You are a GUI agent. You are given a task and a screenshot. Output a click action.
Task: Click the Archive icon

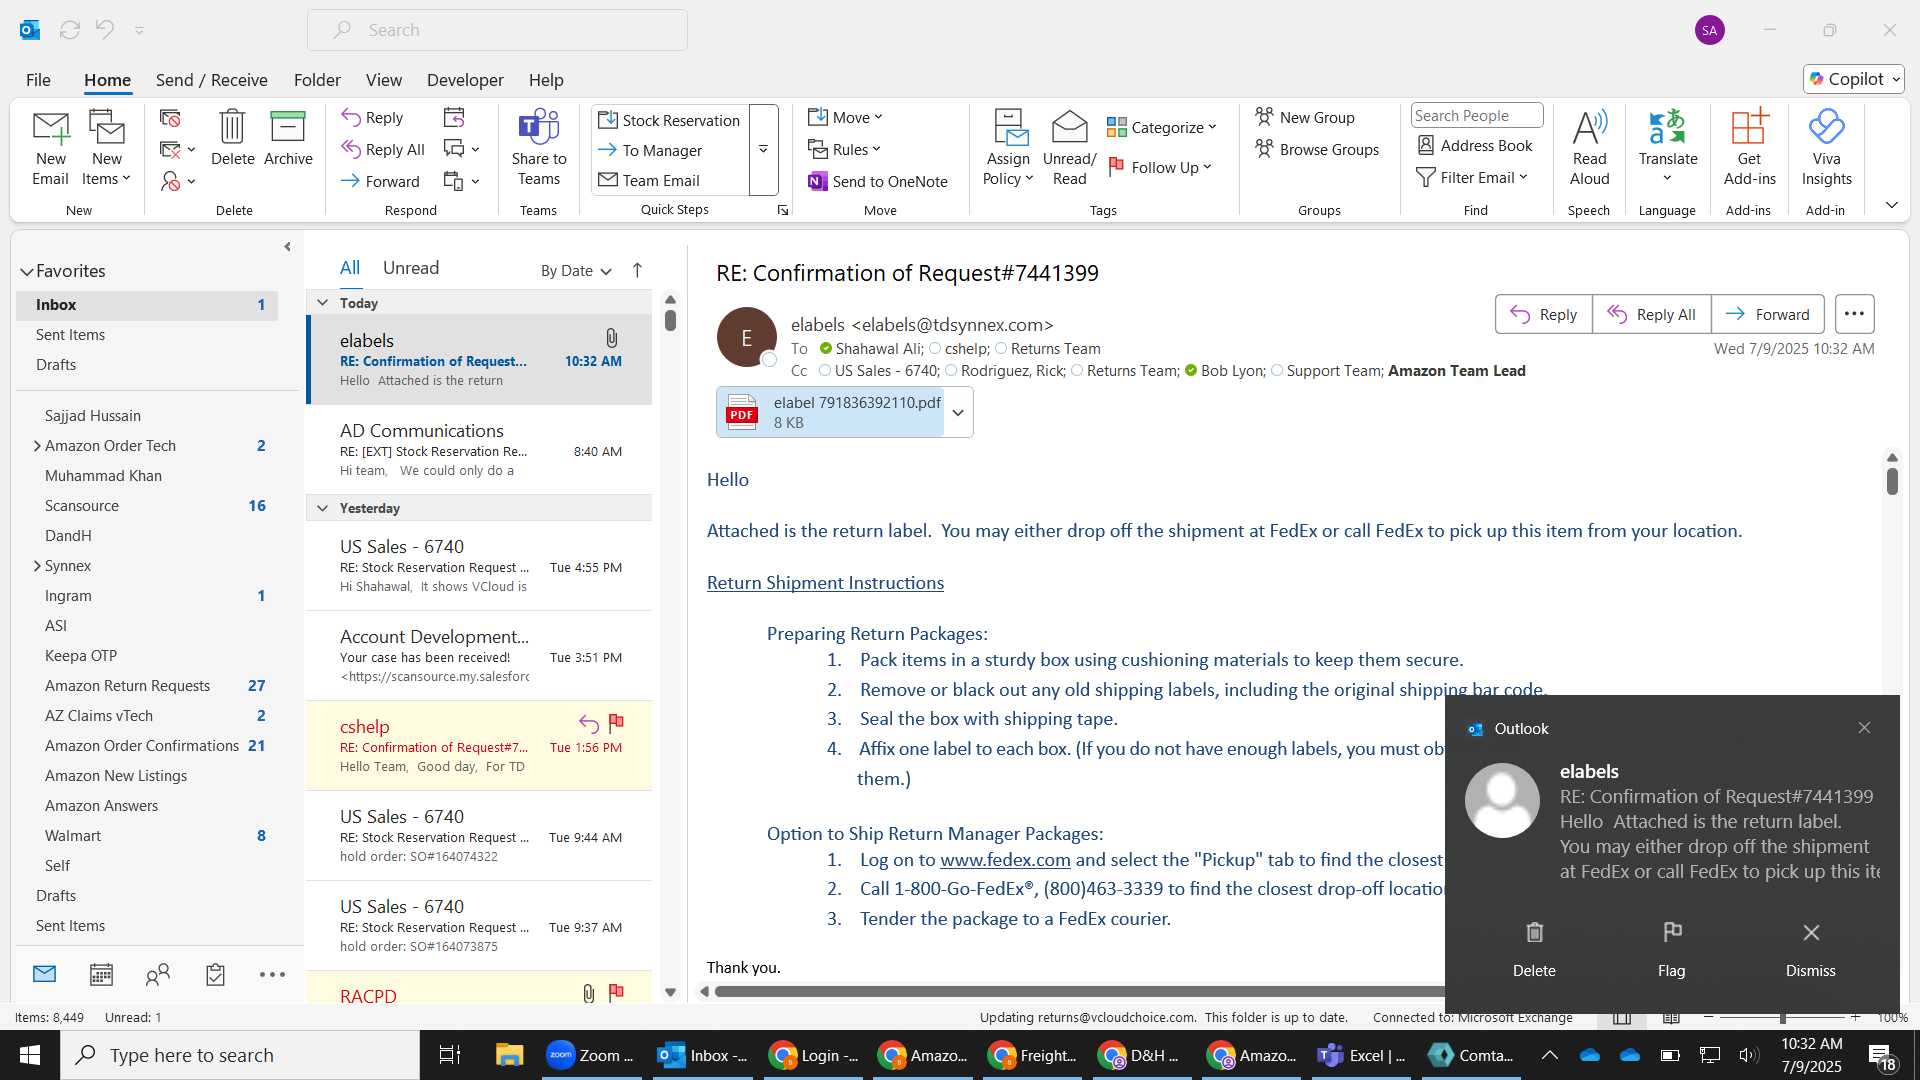[x=288, y=138]
